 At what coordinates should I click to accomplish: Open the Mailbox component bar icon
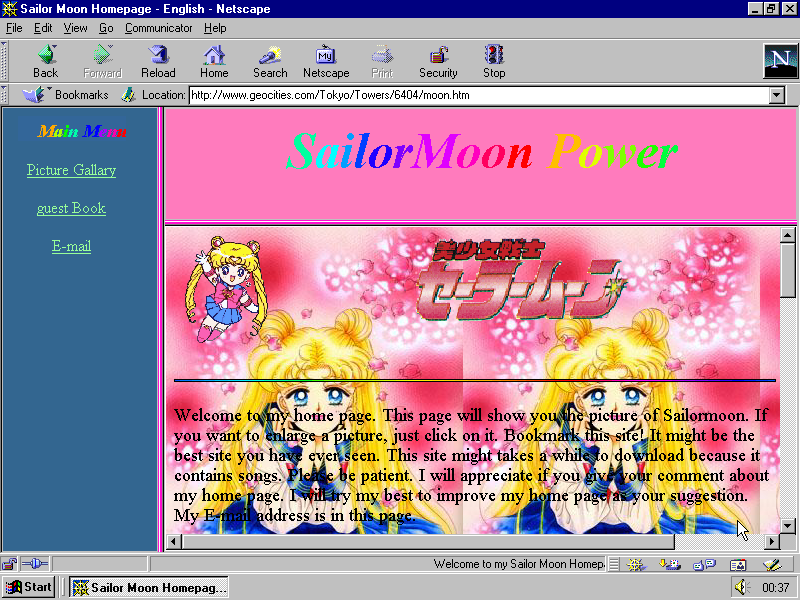670,564
